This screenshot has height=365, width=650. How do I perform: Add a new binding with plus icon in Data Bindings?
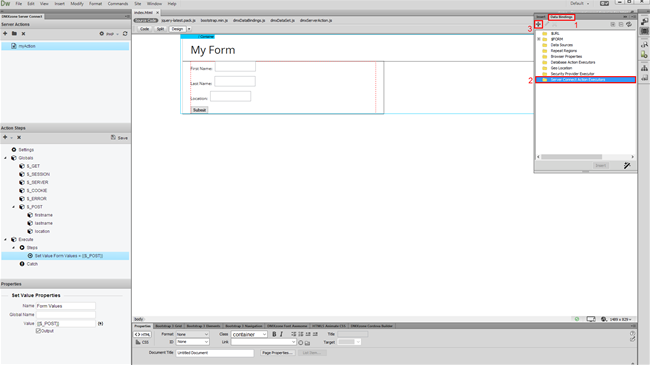coord(538,24)
